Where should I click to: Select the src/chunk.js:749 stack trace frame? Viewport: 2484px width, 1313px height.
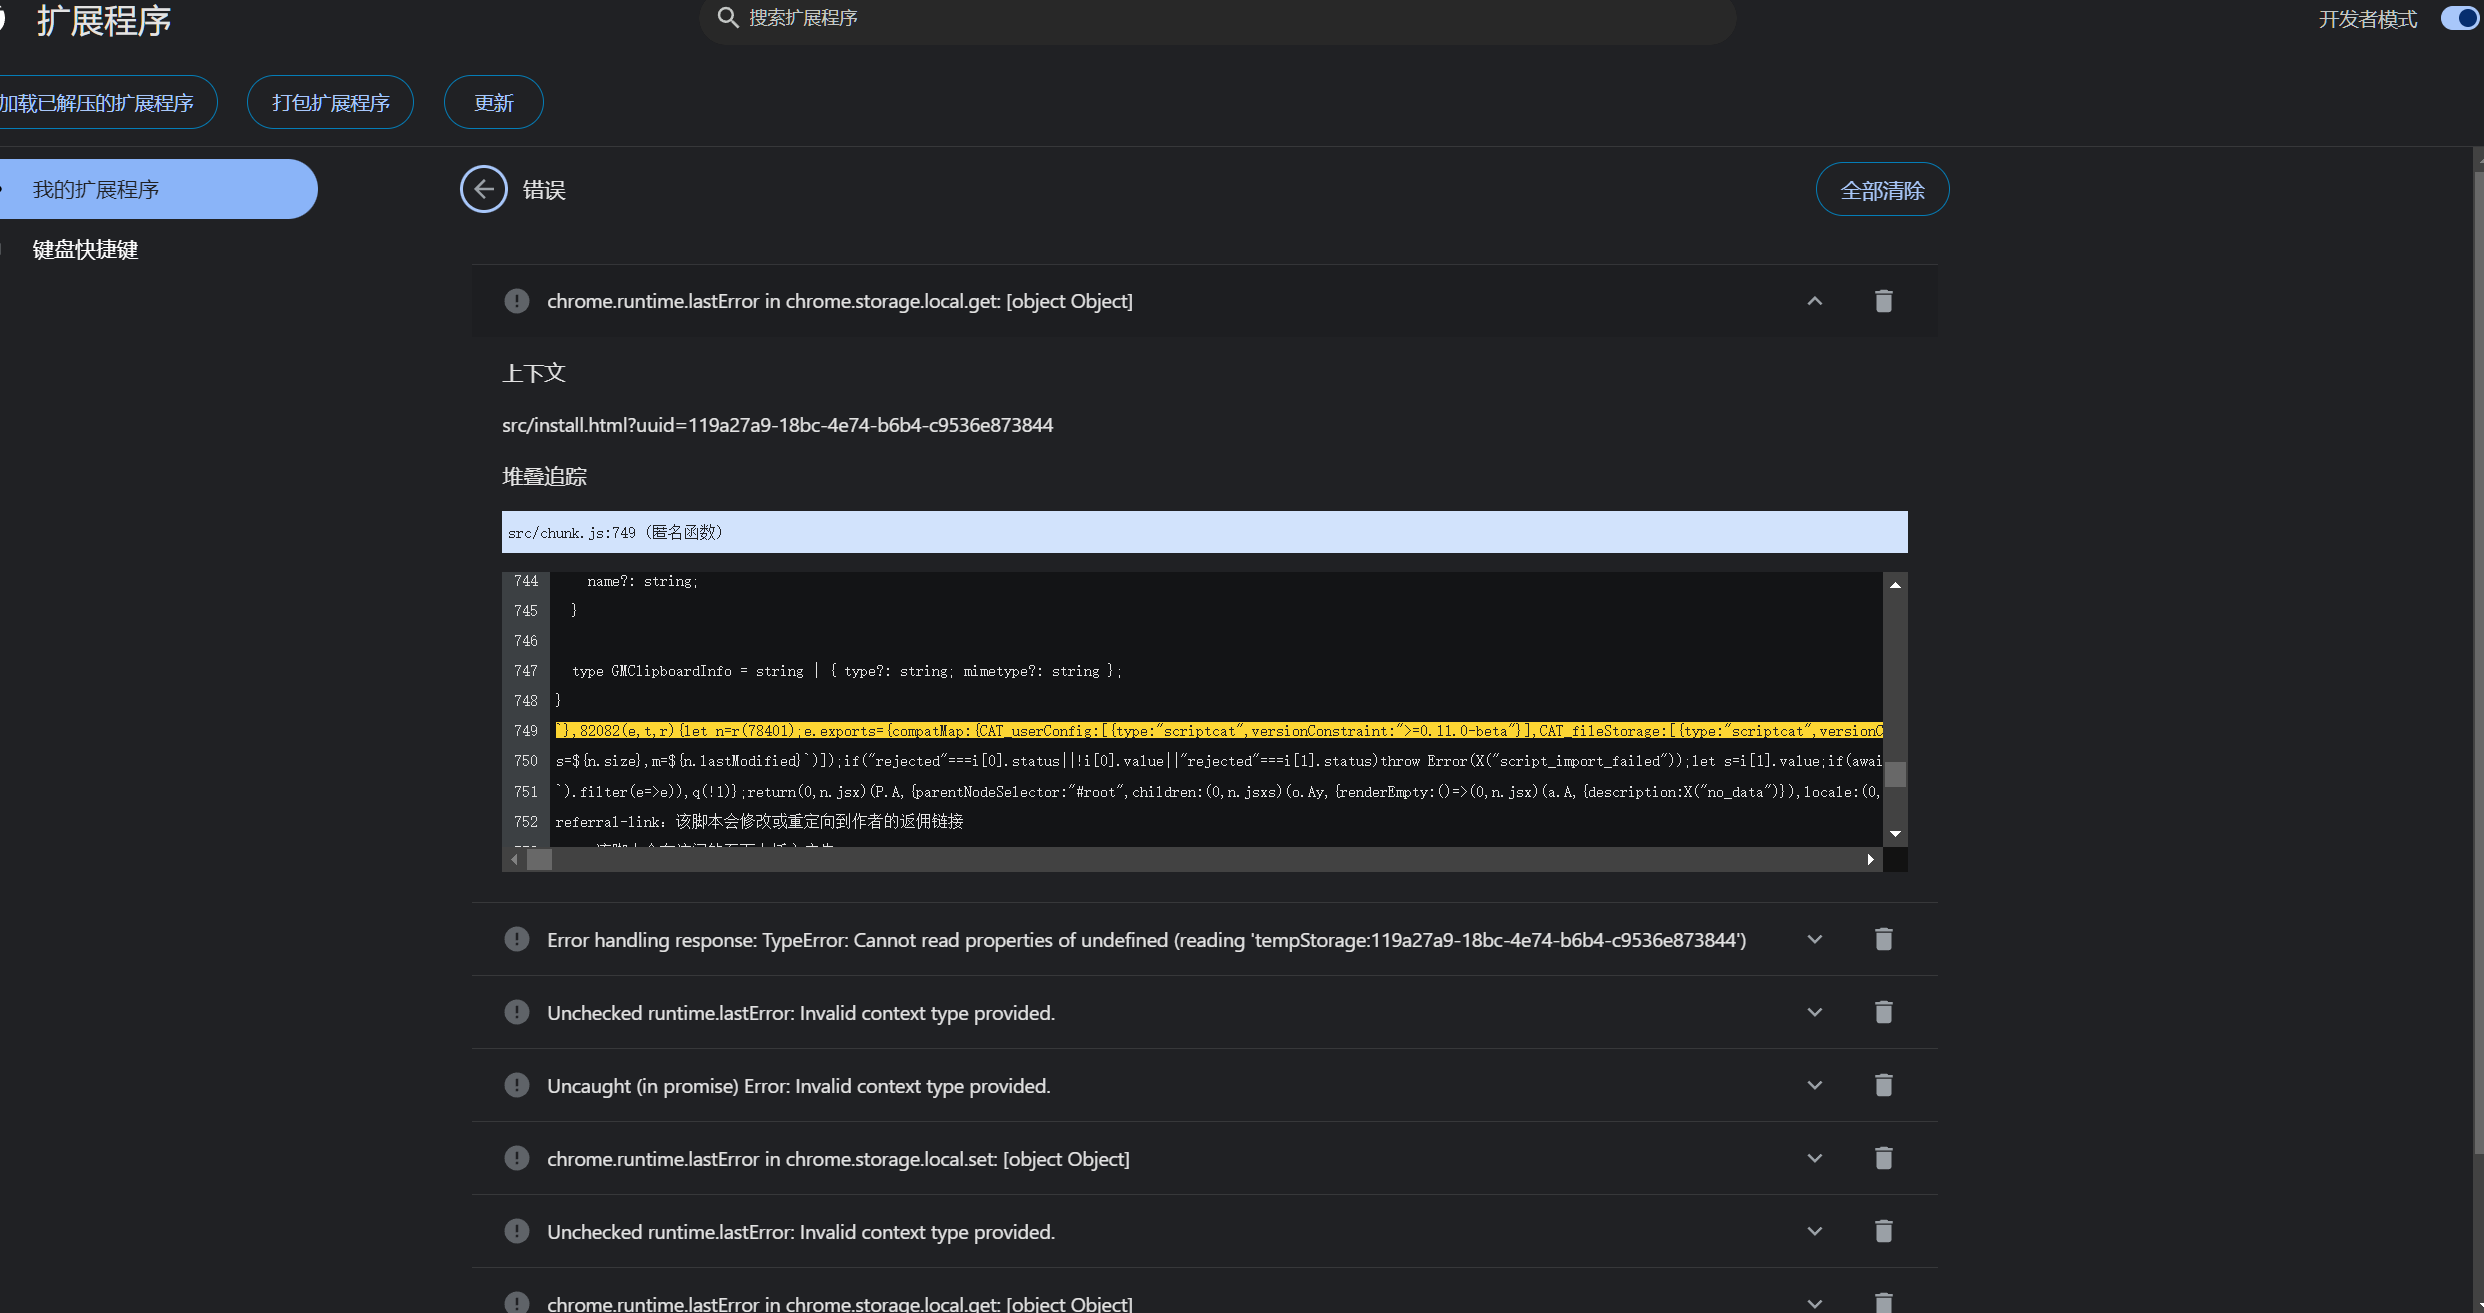pos(1204,532)
